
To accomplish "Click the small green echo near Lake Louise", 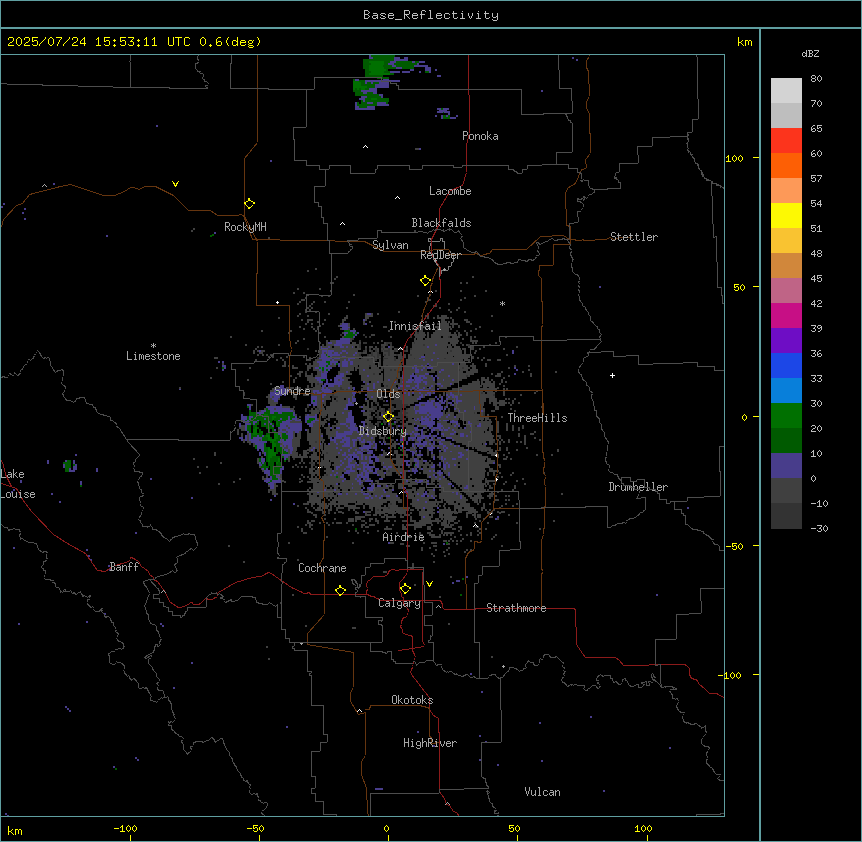I will (x=69, y=466).
